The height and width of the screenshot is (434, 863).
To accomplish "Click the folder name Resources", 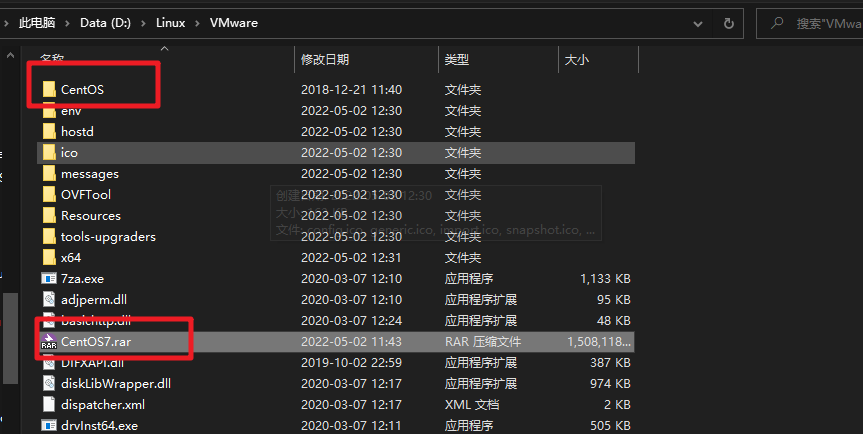I will tap(90, 215).
